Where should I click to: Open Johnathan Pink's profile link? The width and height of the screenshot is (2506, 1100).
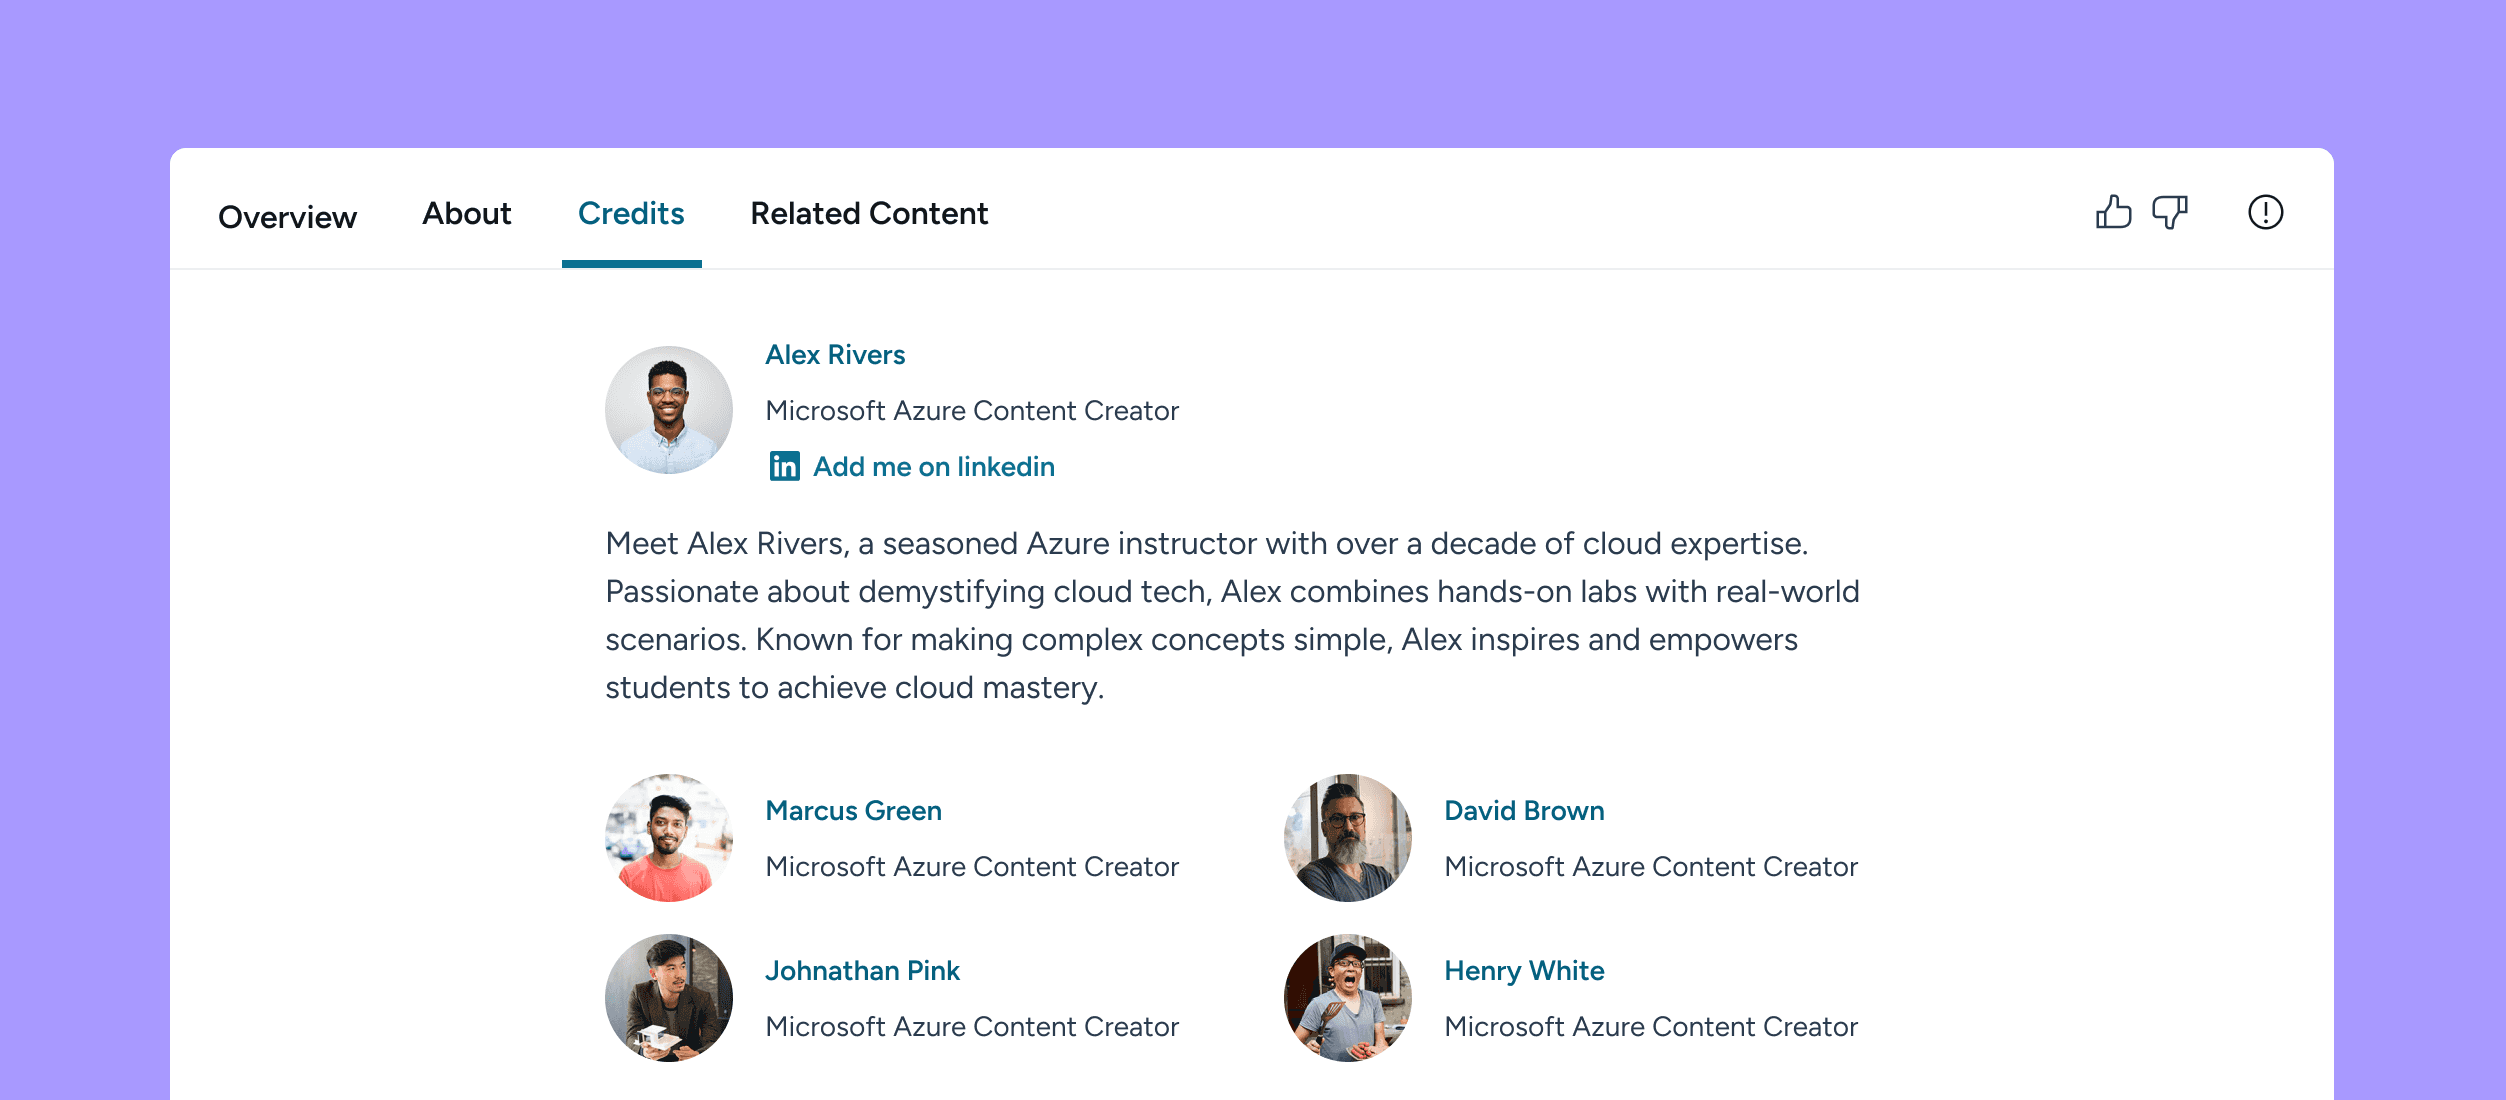click(x=862, y=971)
